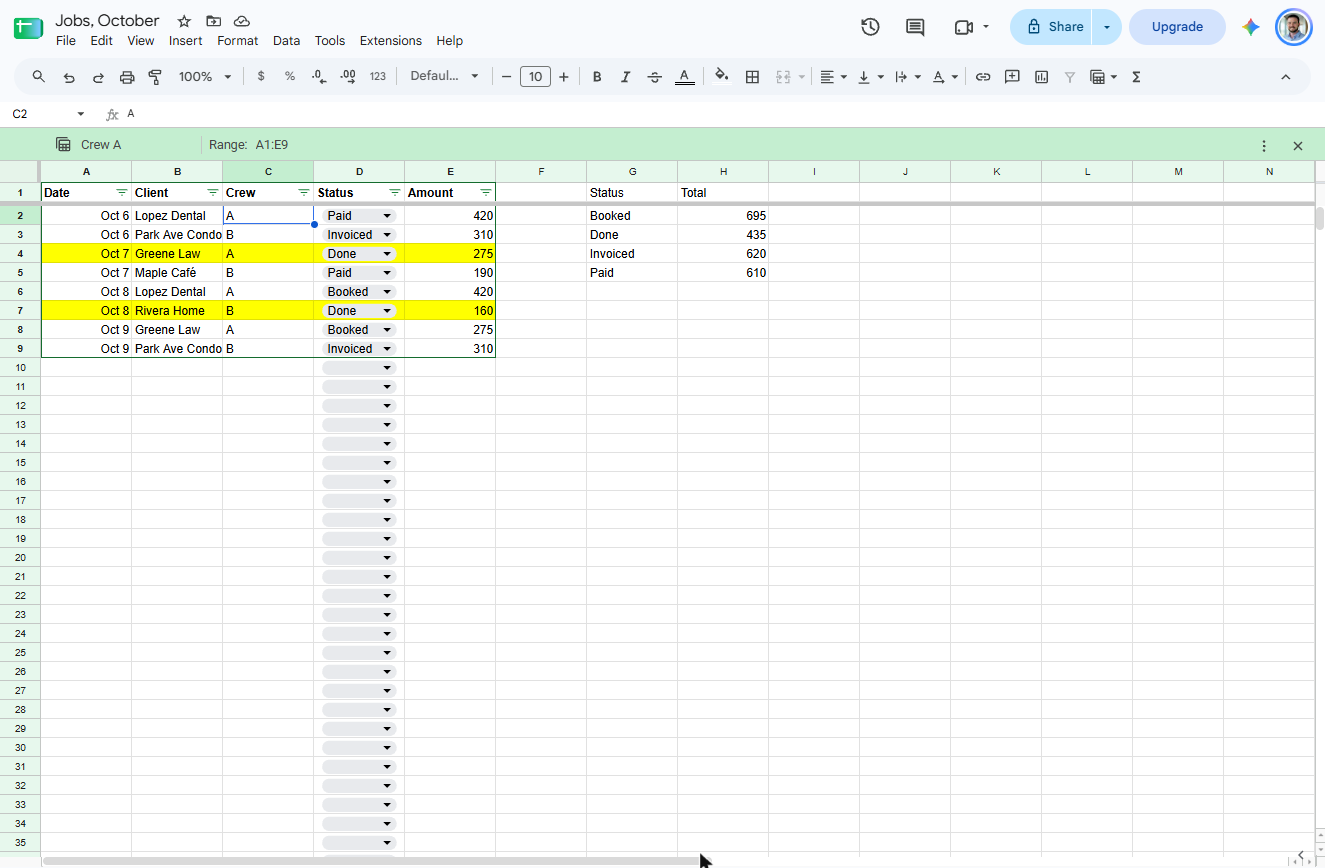Open the text wrapping dropdown

coord(908,77)
